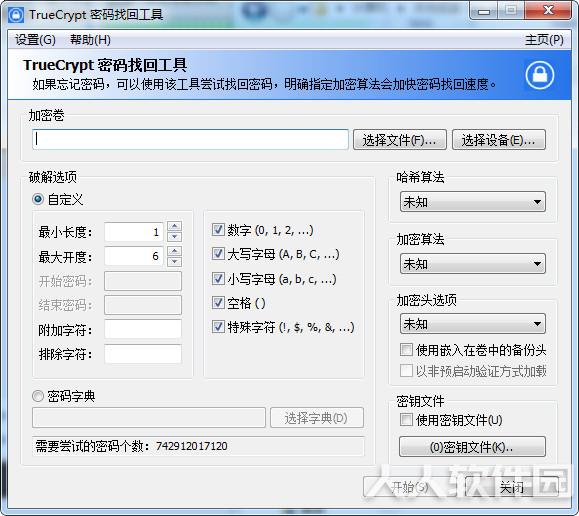
Task: Click the 关闭 button
Action: [512, 487]
